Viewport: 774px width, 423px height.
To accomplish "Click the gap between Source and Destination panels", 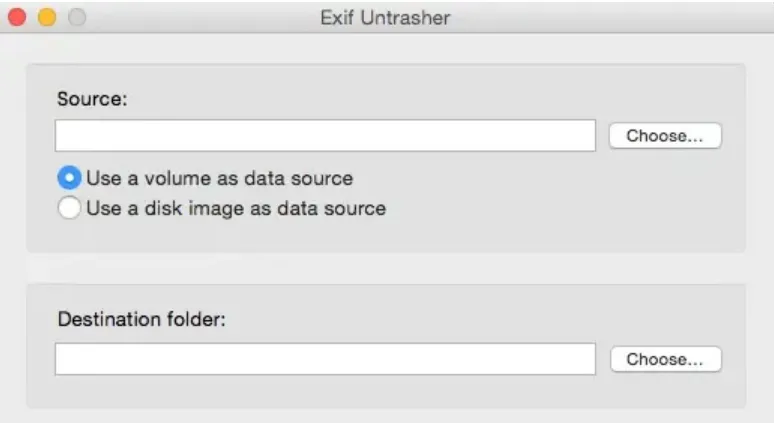I will [385, 268].
